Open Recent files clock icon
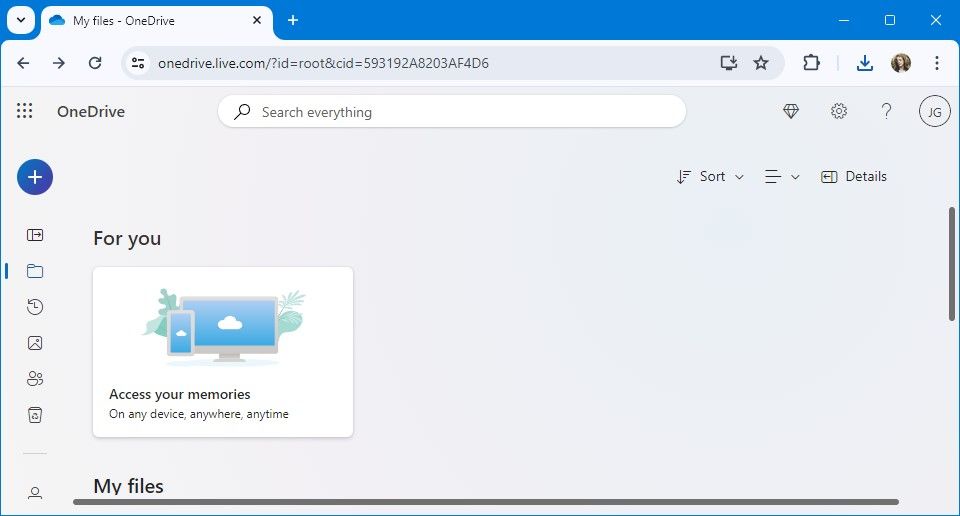This screenshot has height=516, width=960. tap(35, 307)
